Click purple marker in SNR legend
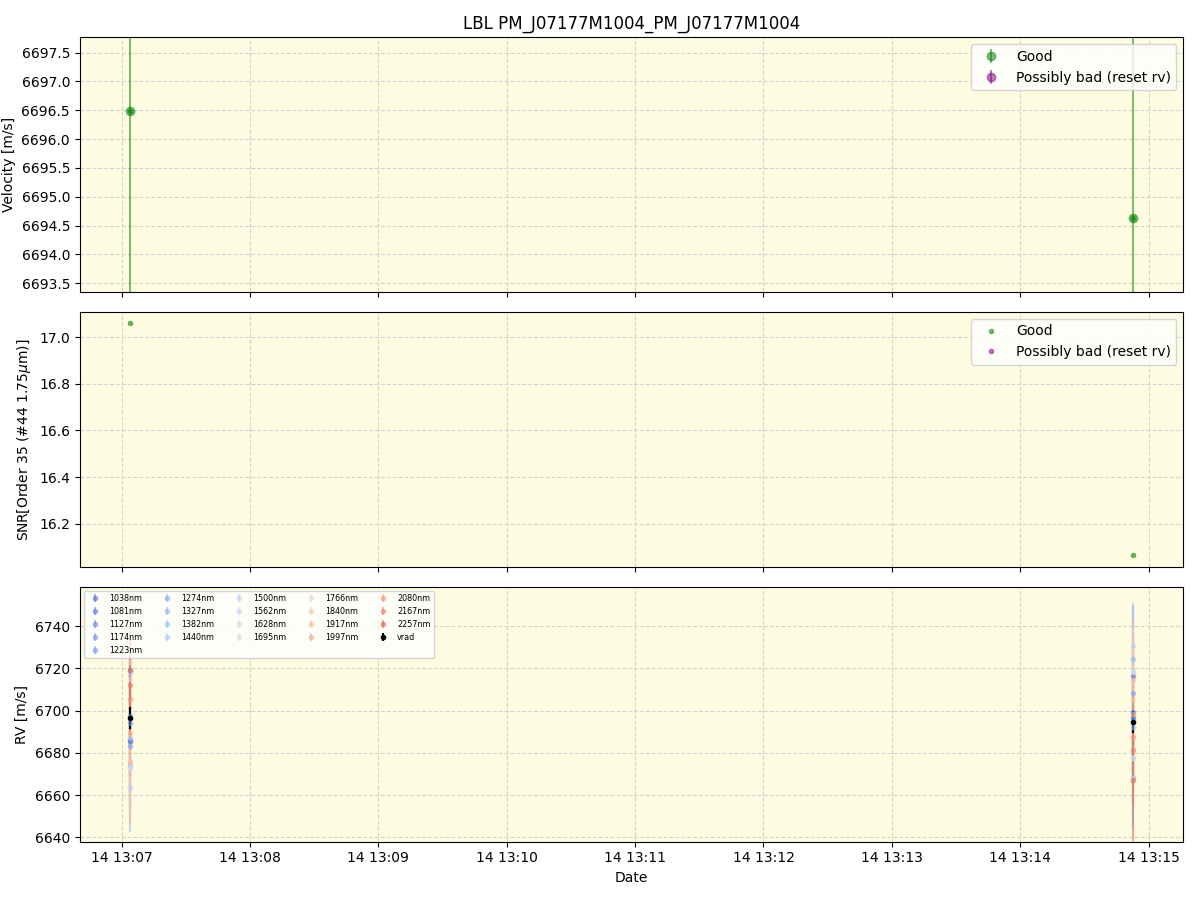 click(x=991, y=351)
